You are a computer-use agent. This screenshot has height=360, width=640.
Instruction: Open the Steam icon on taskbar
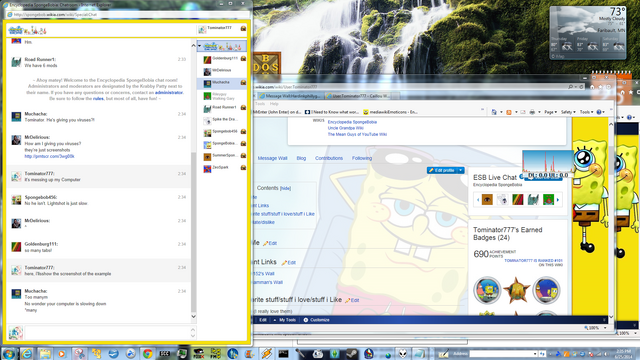click(352, 353)
